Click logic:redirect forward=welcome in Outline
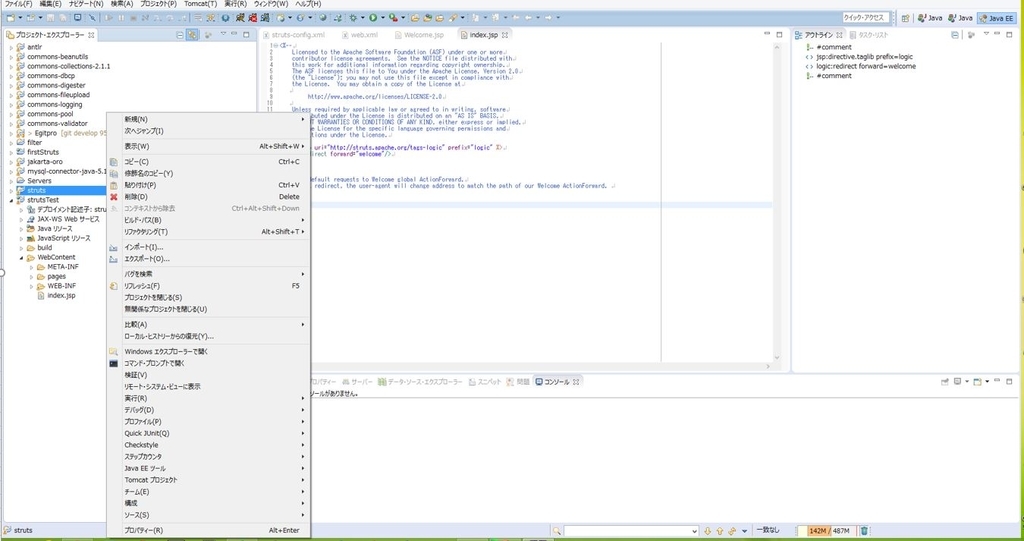This screenshot has width=1024, height=541. click(x=865, y=66)
